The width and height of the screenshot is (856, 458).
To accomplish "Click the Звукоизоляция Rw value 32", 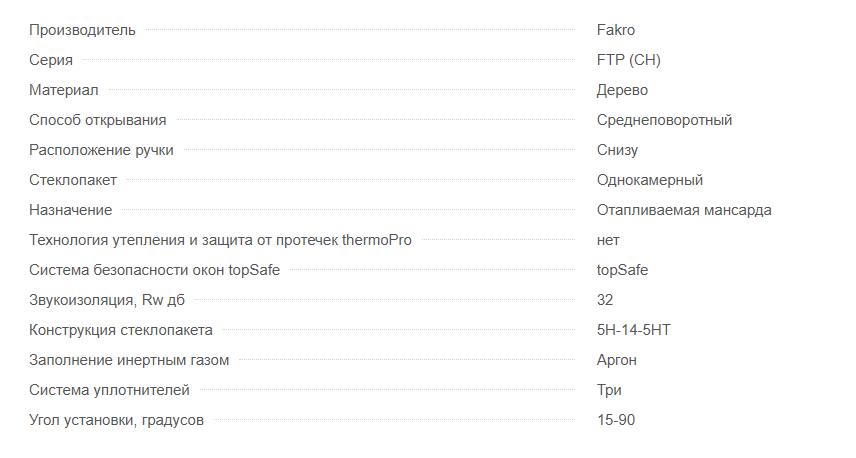I will 605,300.
